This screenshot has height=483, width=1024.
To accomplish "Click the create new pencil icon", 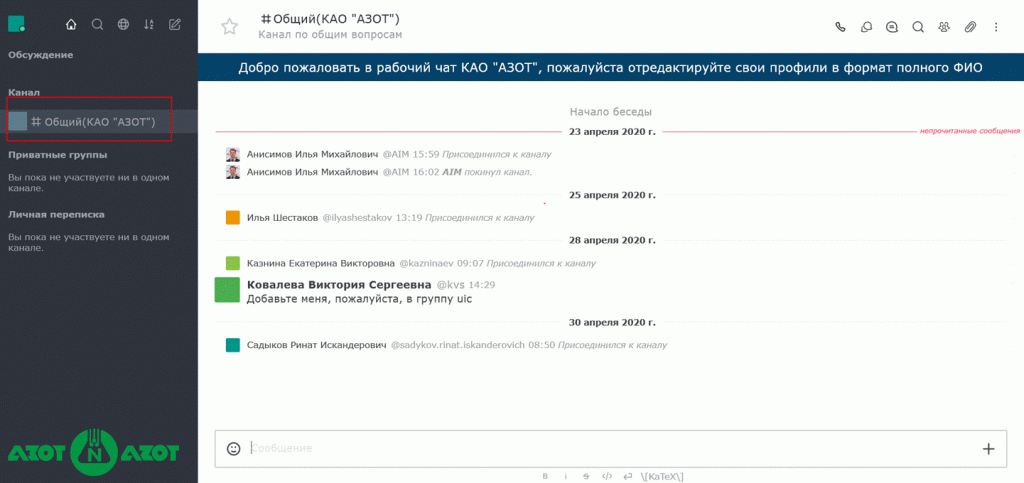I will coord(174,25).
